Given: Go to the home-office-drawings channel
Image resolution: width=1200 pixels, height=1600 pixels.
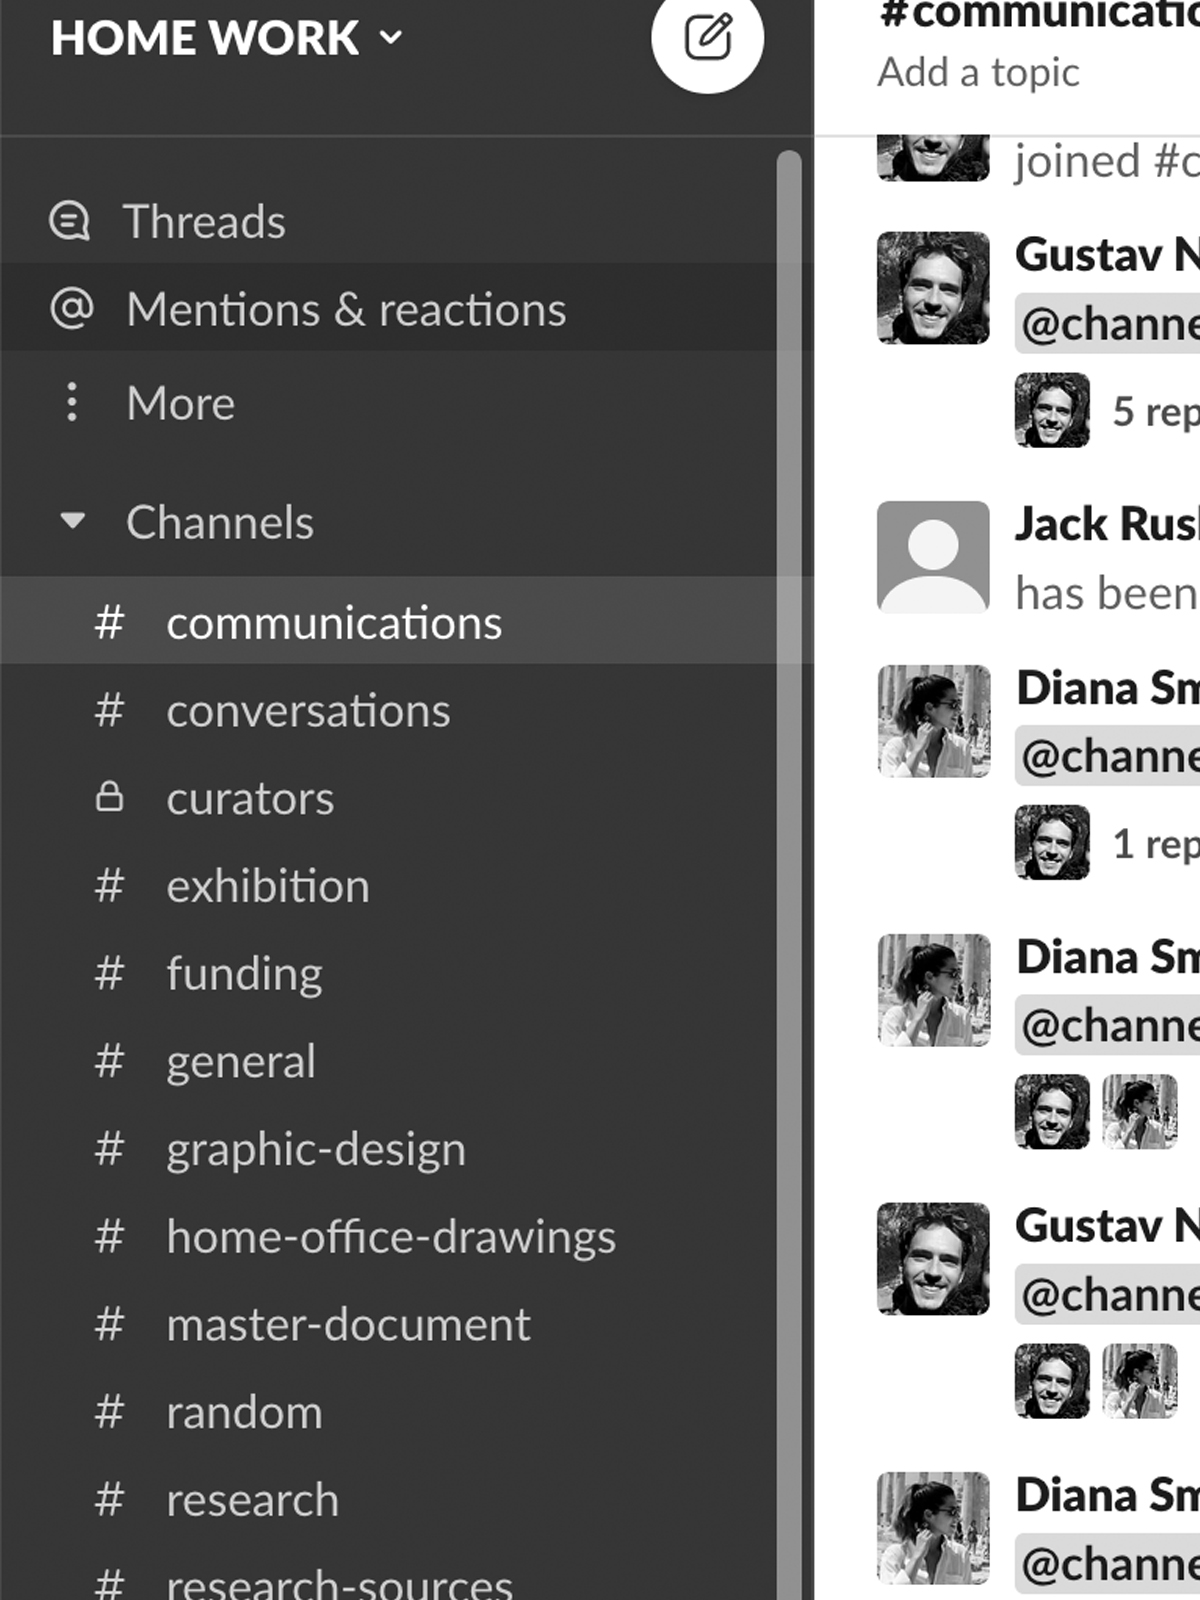Looking at the screenshot, I should pyautogui.click(x=391, y=1237).
